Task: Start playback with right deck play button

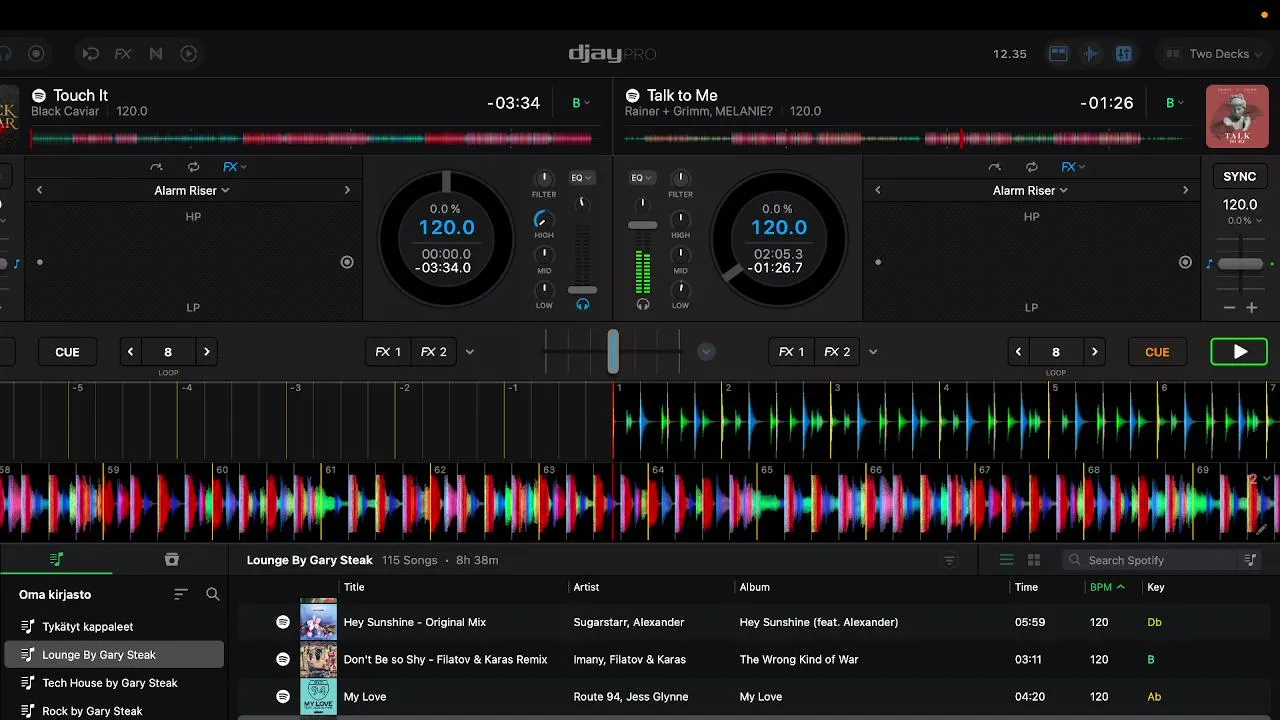Action: coord(1239,352)
